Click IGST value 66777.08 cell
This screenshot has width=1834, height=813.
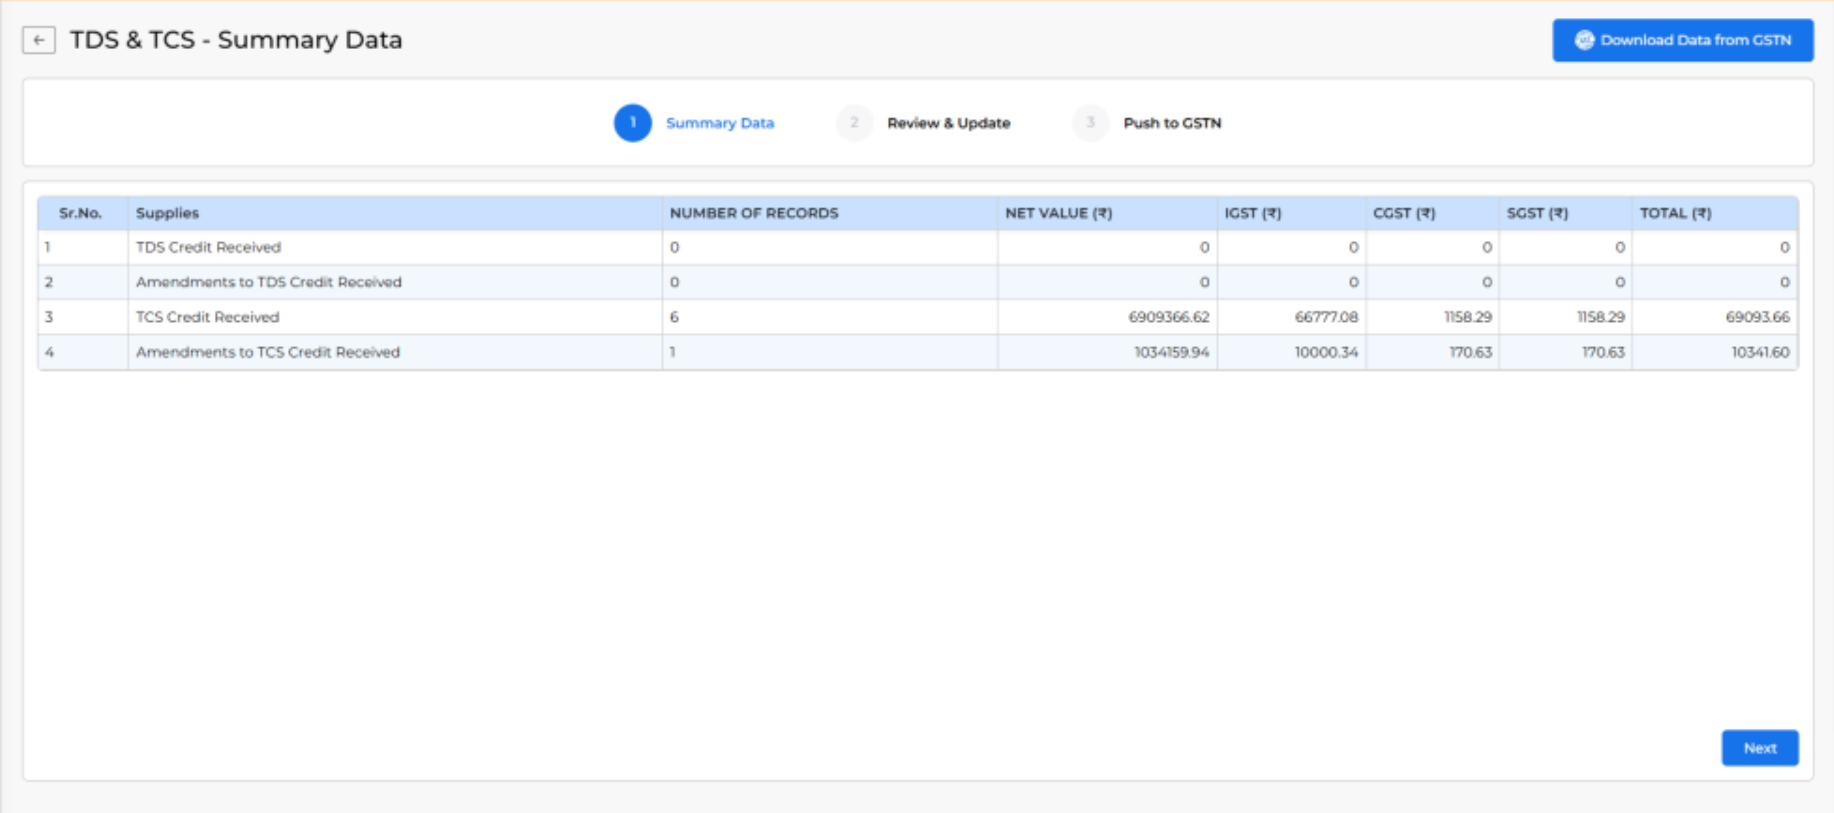click(x=1291, y=317)
